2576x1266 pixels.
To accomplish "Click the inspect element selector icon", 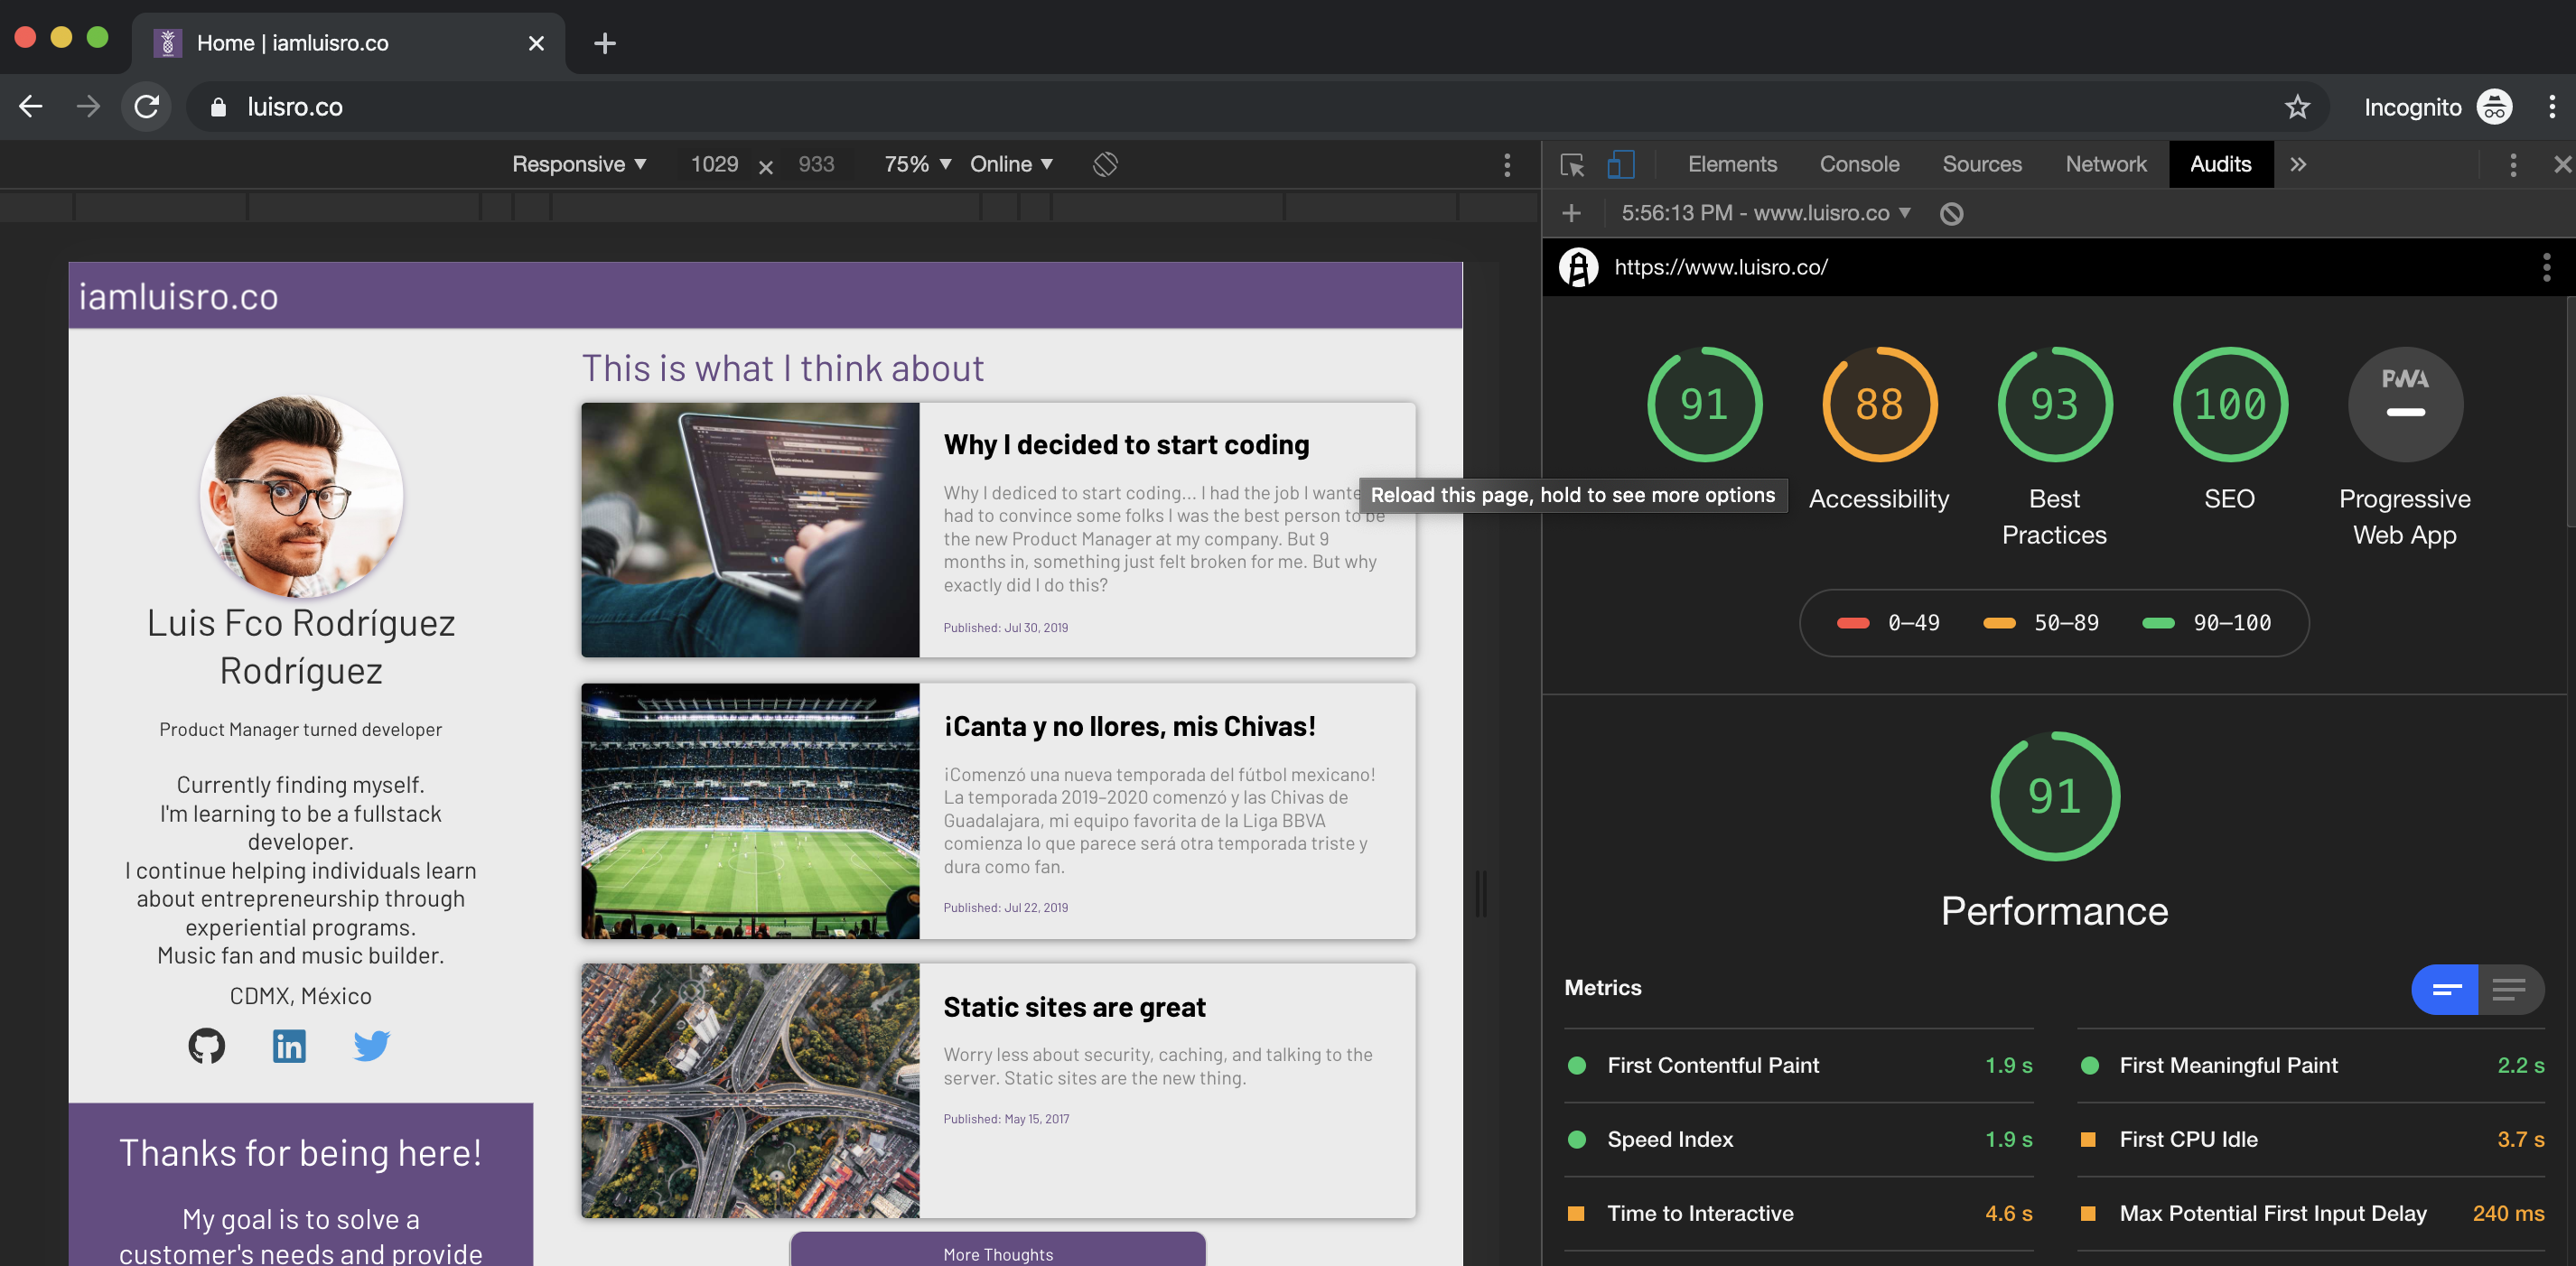I will [1572, 164].
